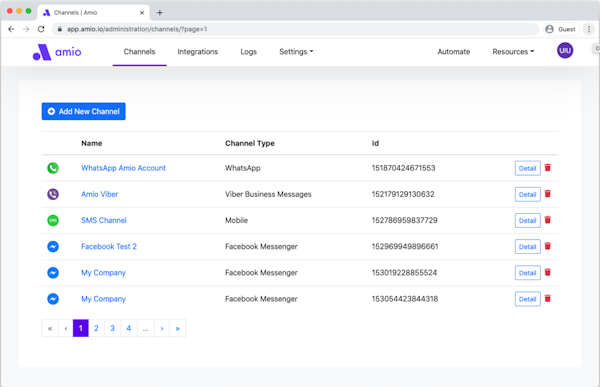Expand the Settings dropdown

coord(296,52)
